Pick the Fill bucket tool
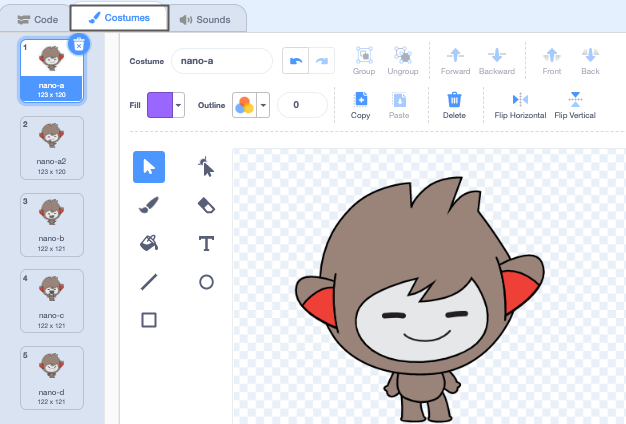Screen dimensions: 626x424 [149, 243]
